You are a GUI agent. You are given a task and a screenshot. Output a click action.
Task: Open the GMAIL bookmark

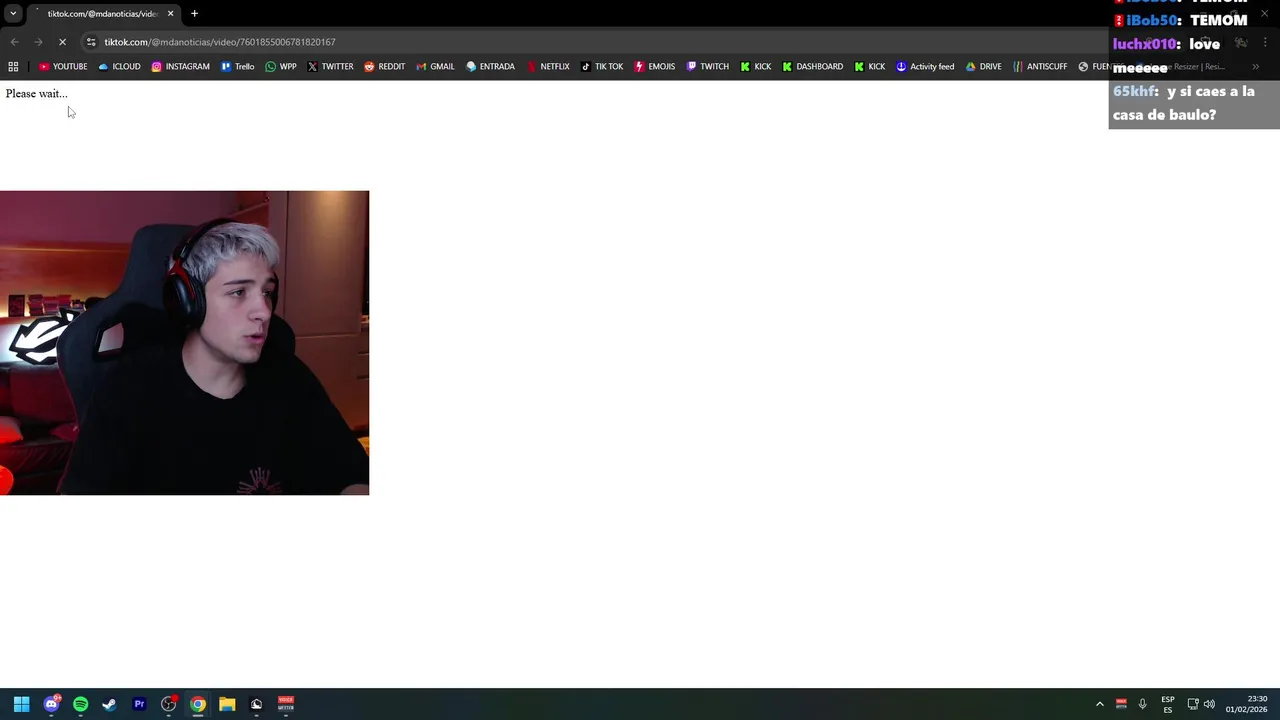point(435,67)
